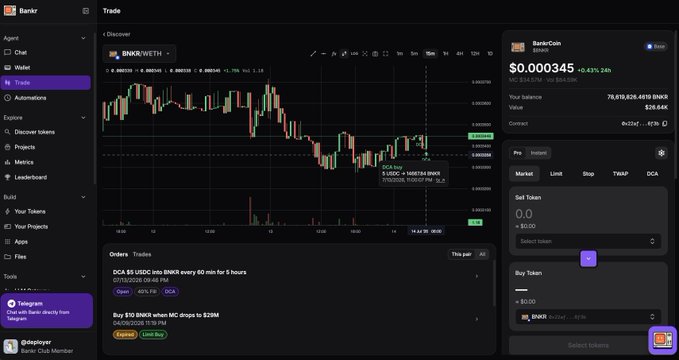This screenshot has height=360, width=679.
Task: Switch to Pro trading mode
Action: pyautogui.click(x=517, y=153)
